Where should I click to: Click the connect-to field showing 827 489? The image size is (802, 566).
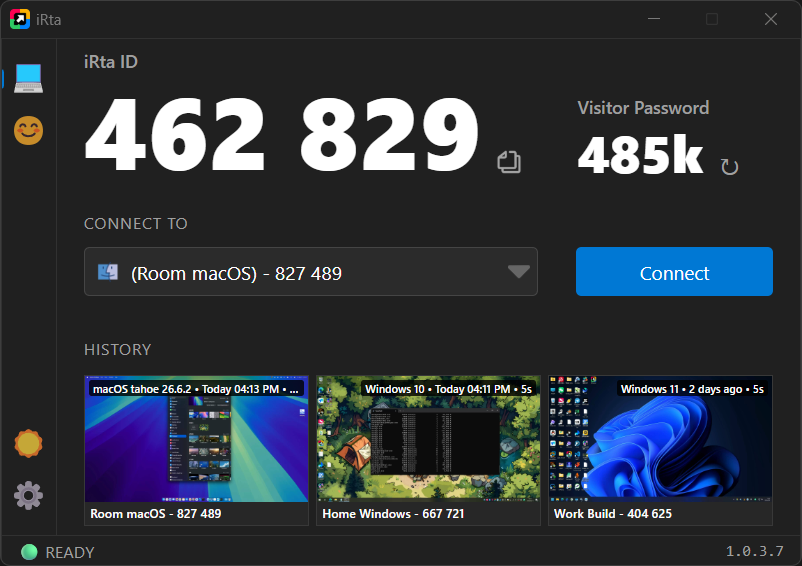pos(310,271)
